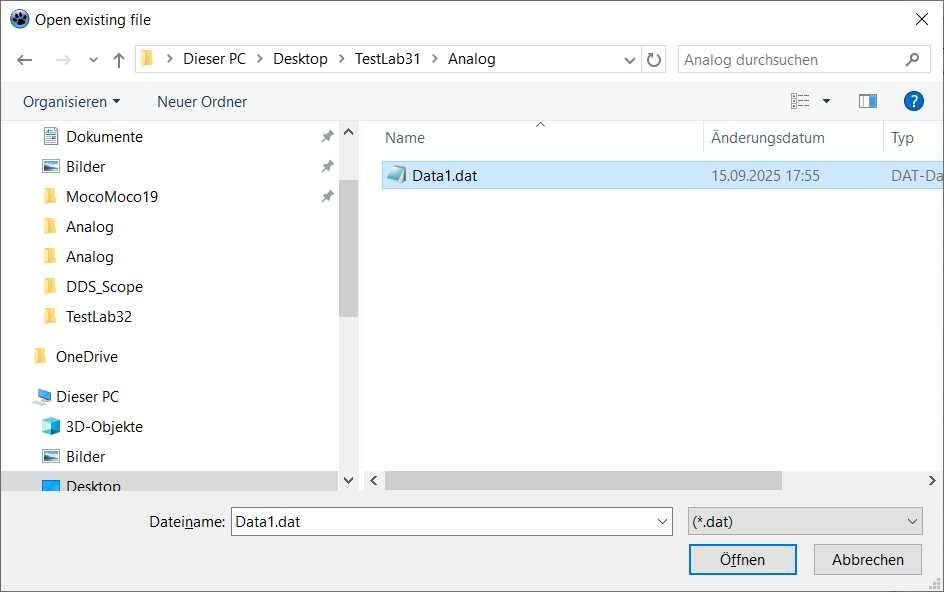Expand the Dateiname combo box list

(x=663, y=521)
